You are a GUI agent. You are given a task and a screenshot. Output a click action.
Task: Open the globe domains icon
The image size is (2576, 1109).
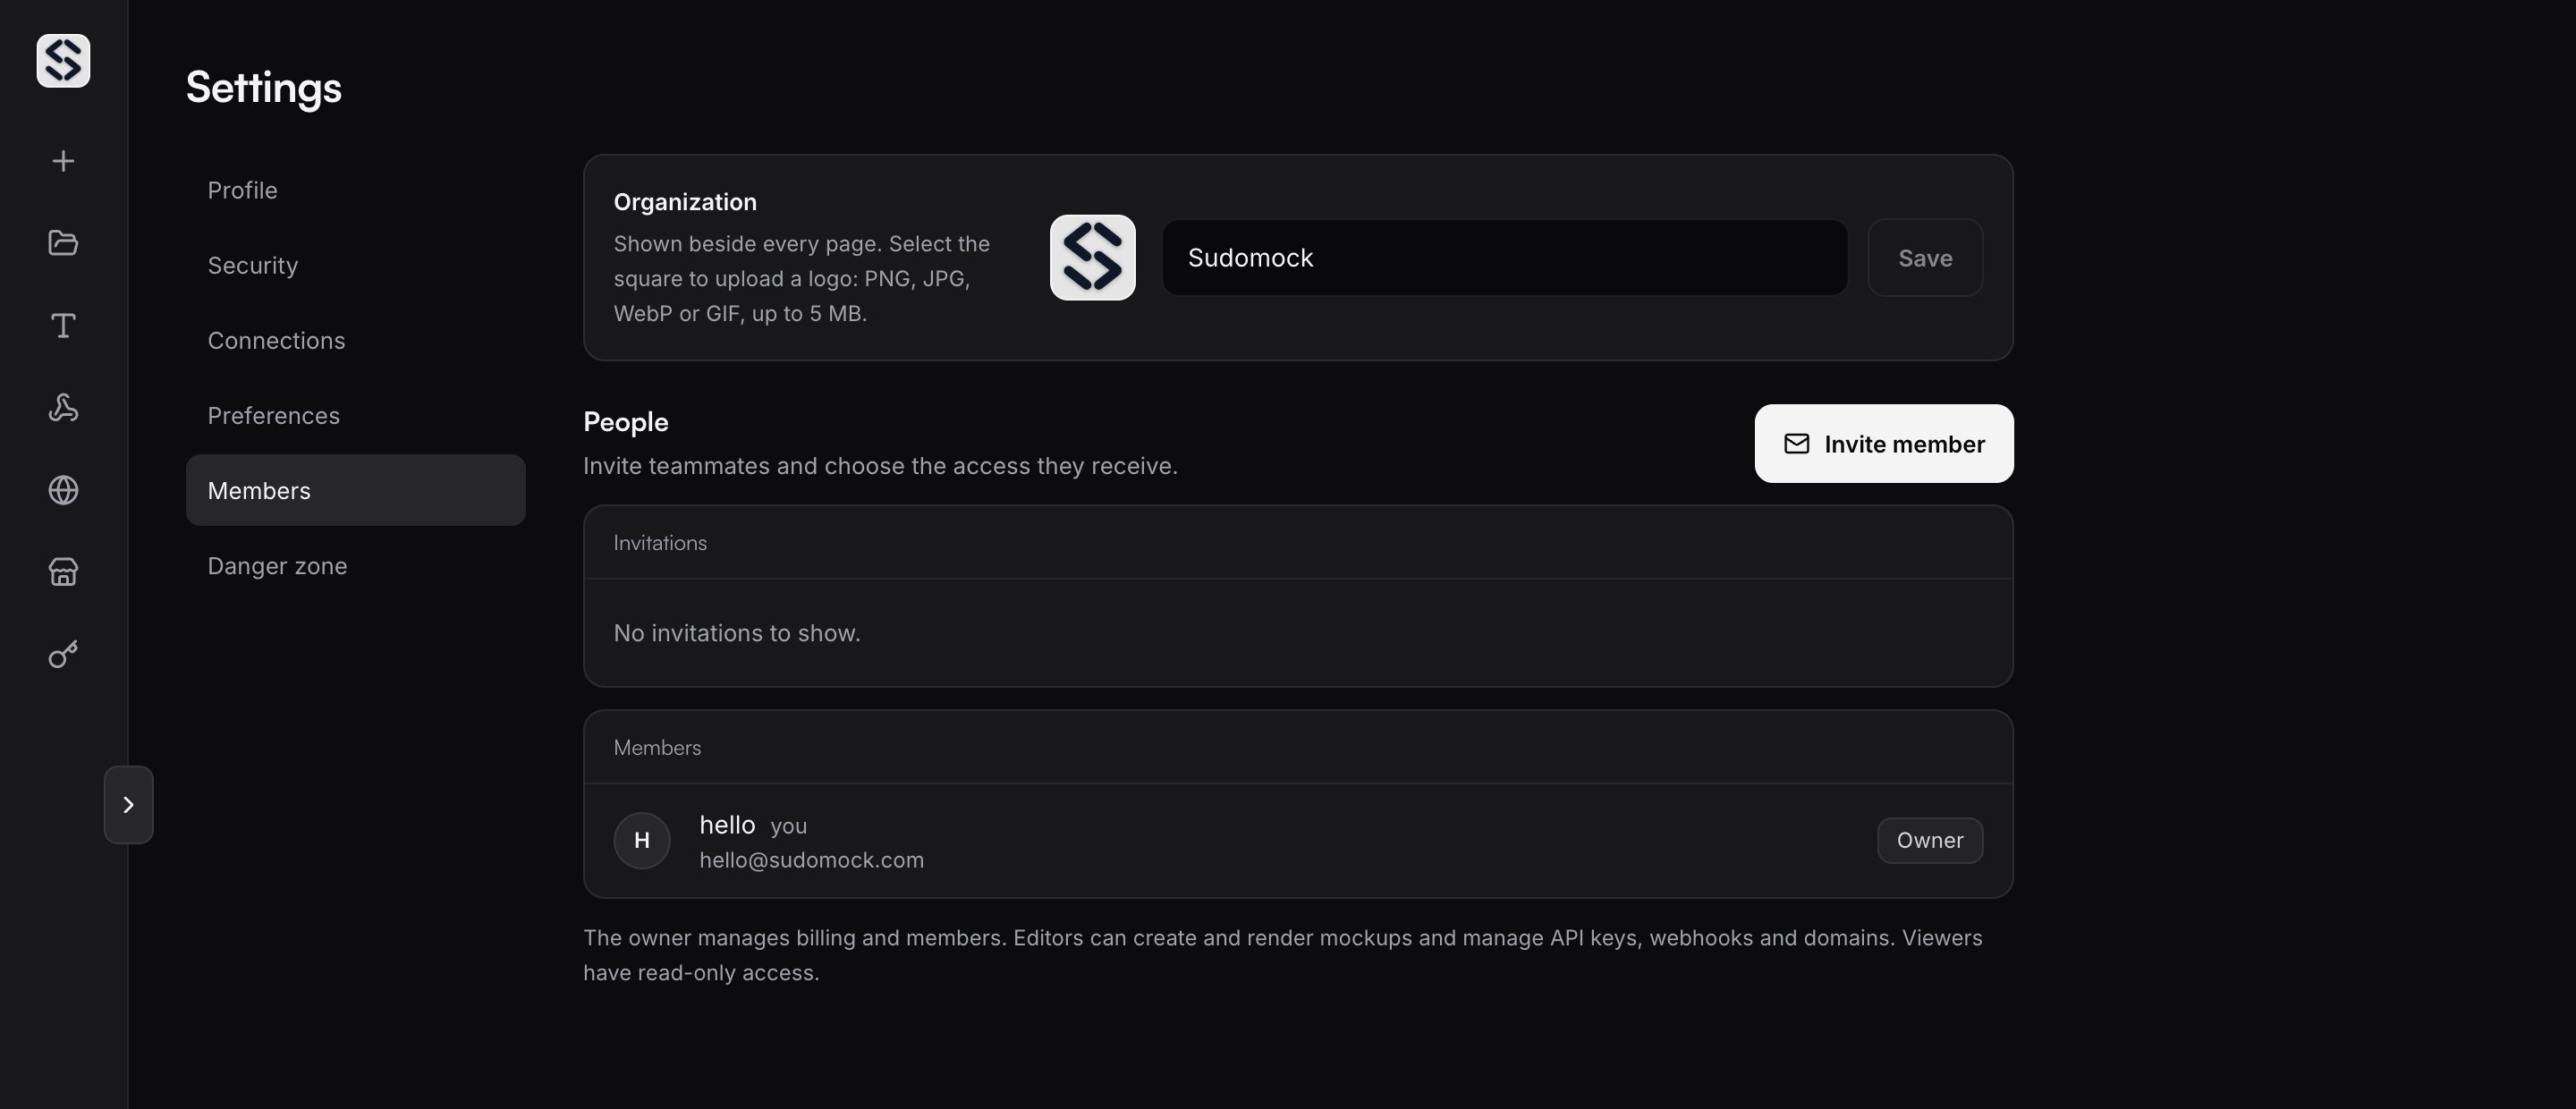[x=63, y=490]
